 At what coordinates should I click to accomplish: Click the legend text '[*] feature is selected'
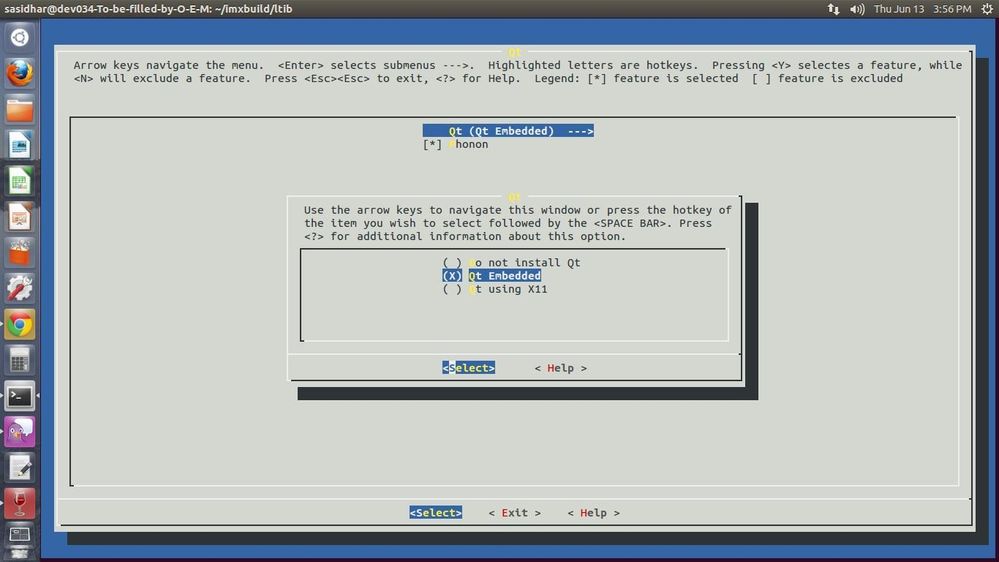coord(663,78)
